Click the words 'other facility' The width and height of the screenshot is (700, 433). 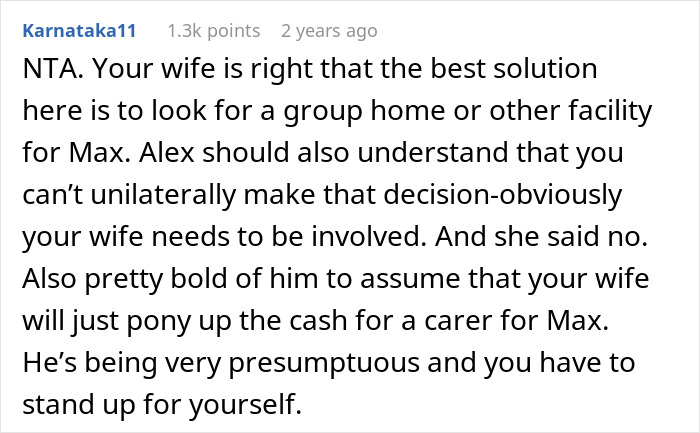[x=571, y=111]
